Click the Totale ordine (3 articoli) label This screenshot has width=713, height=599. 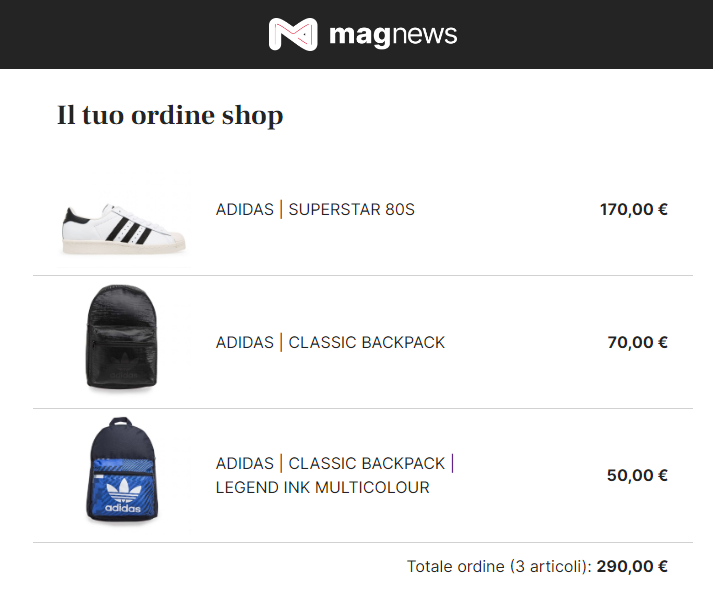coord(499,566)
